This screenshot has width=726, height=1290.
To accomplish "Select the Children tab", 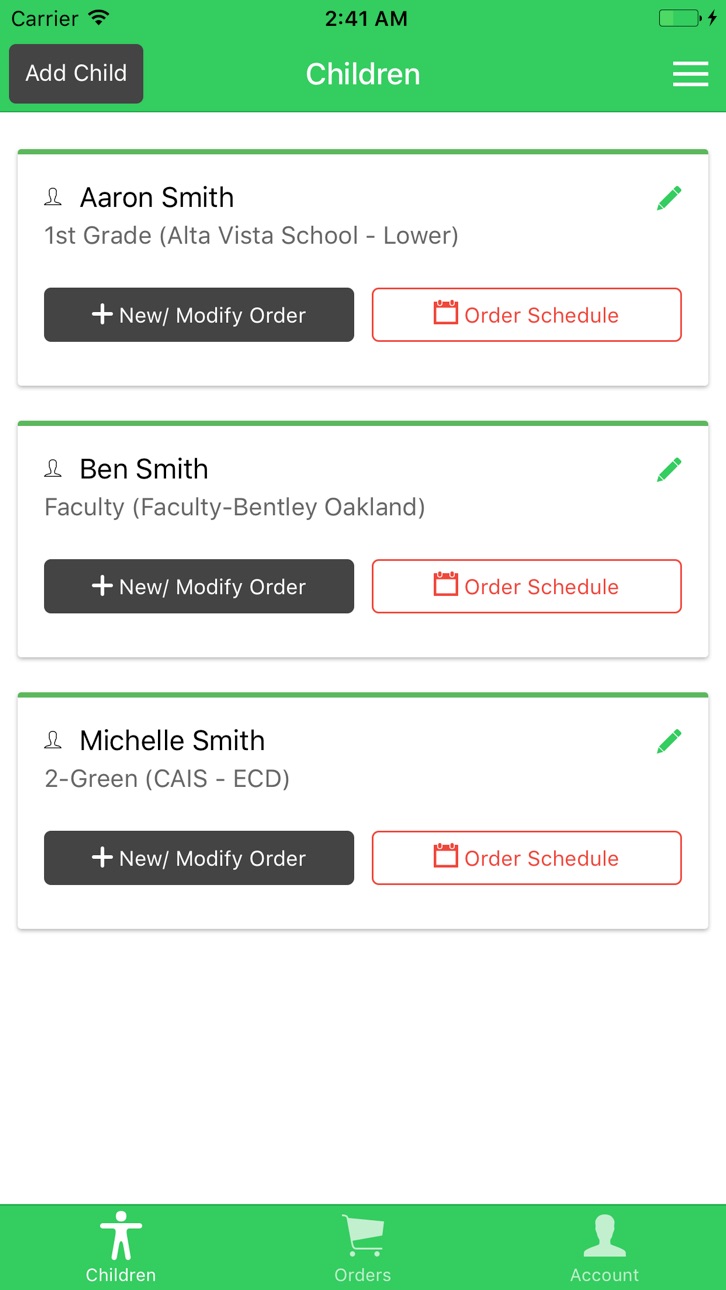I will (121, 1247).
